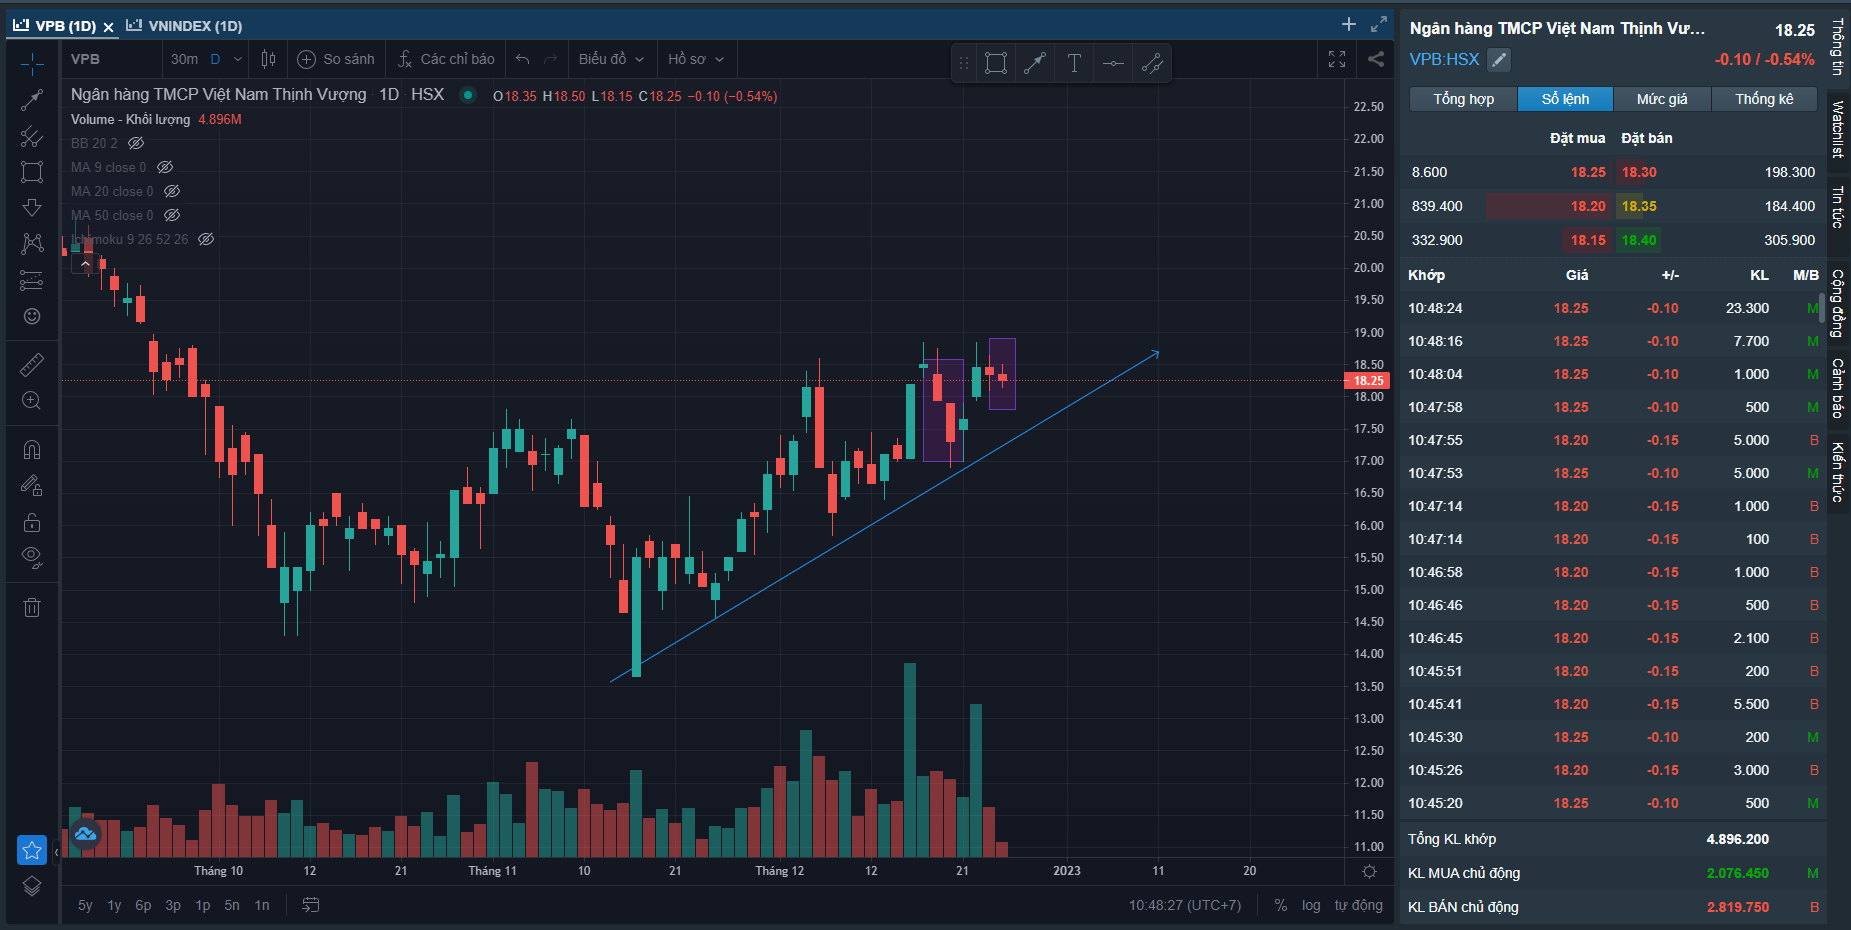The image size is (1851, 930).
Task: Open the Watchlist side tab
Action: coord(1838,129)
